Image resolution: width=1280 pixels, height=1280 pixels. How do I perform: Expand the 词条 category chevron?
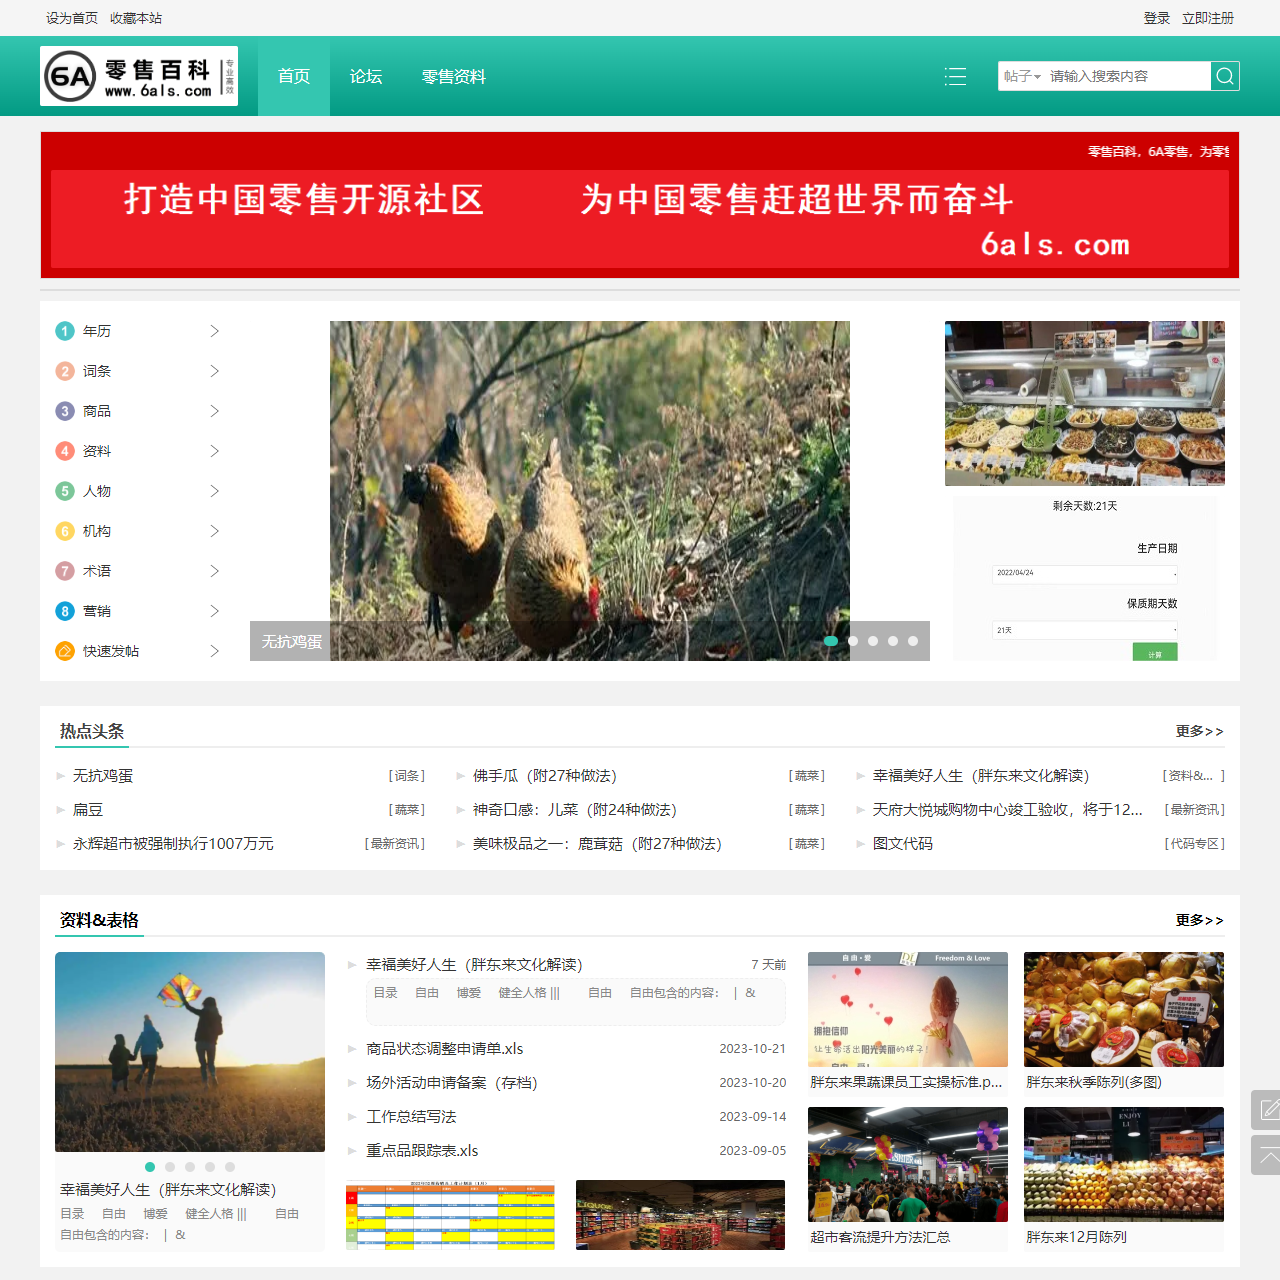(214, 371)
